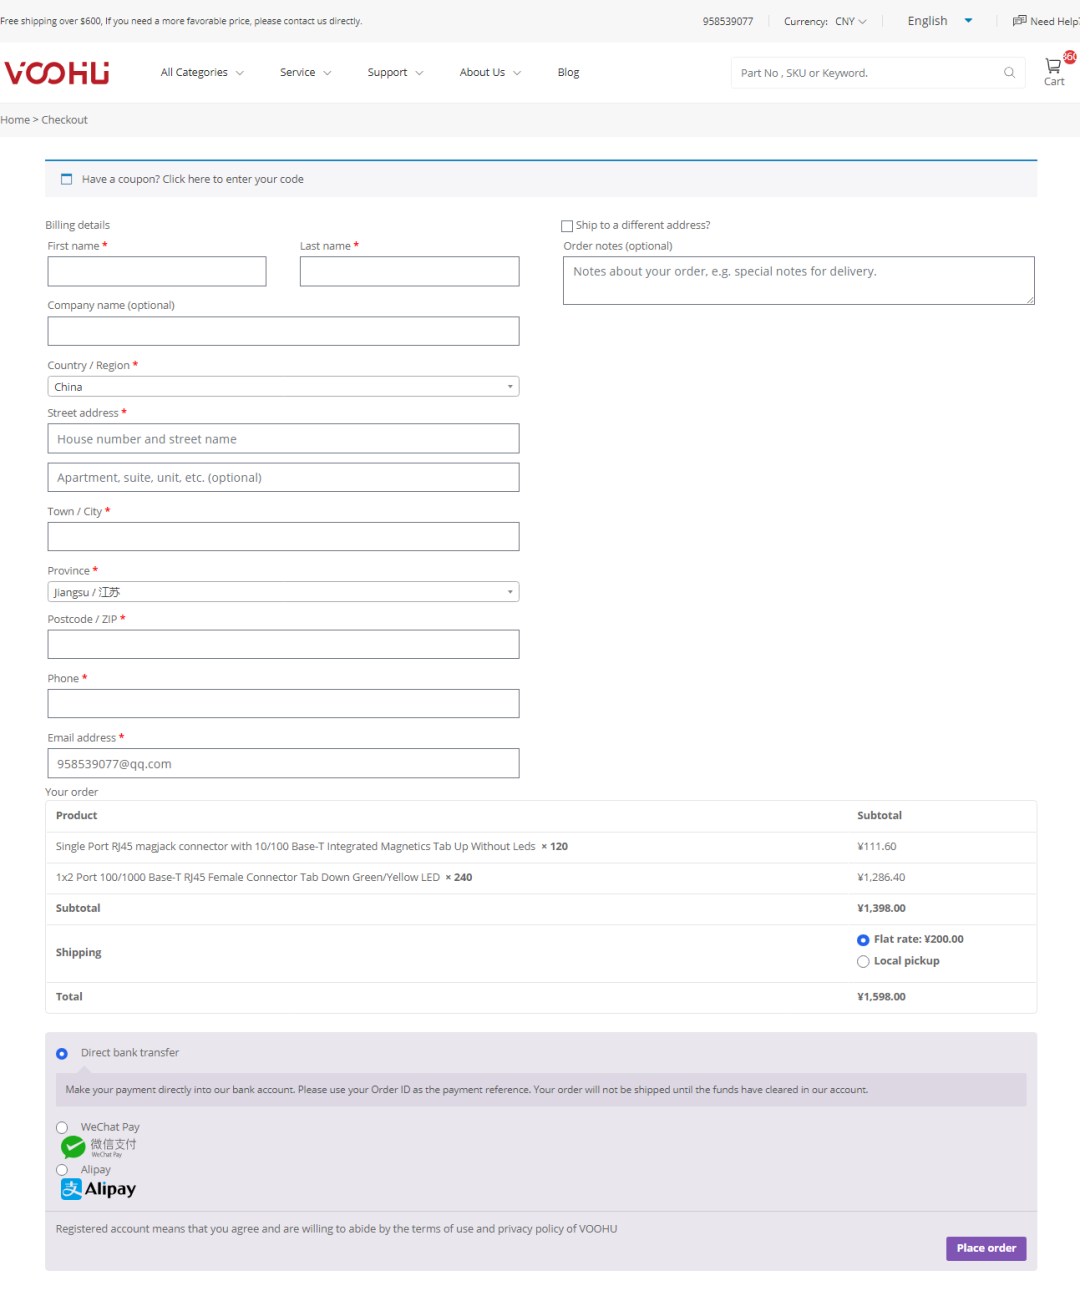The image size is (1080, 1291).
Task: Open the Currency CNY selector
Action: pyautogui.click(x=851, y=21)
